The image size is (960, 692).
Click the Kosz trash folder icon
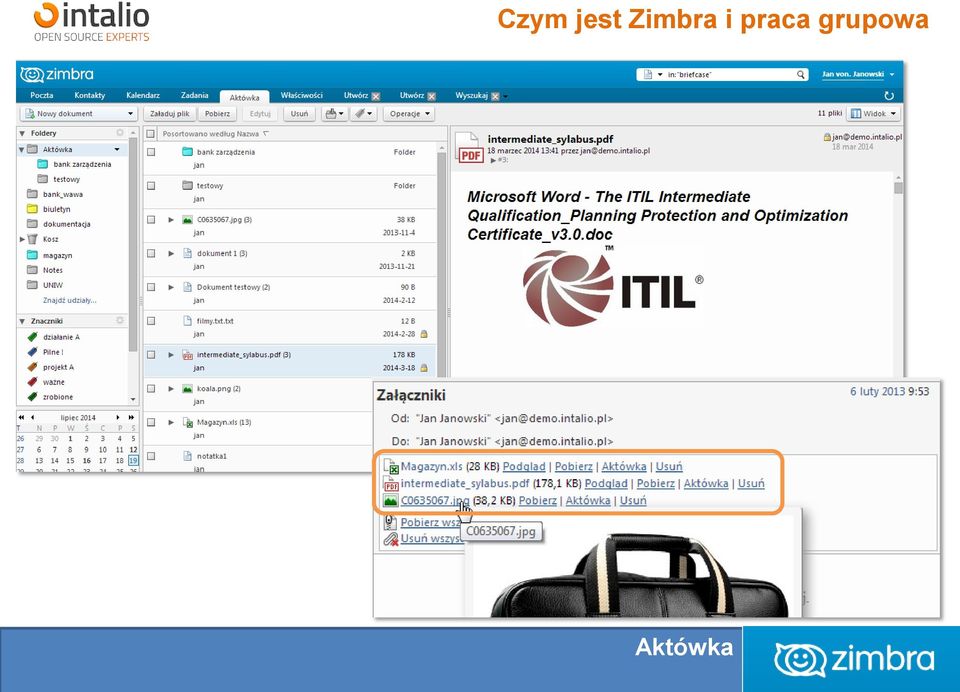point(32,239)
